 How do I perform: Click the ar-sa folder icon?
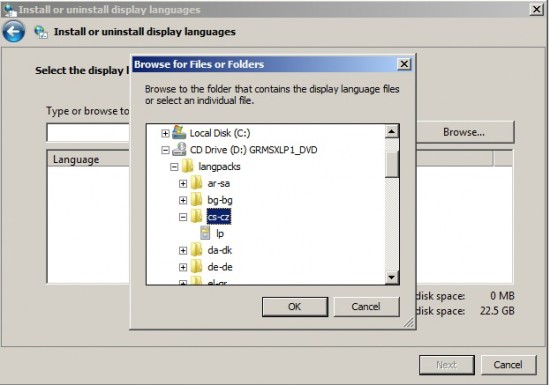click(197, 183)
